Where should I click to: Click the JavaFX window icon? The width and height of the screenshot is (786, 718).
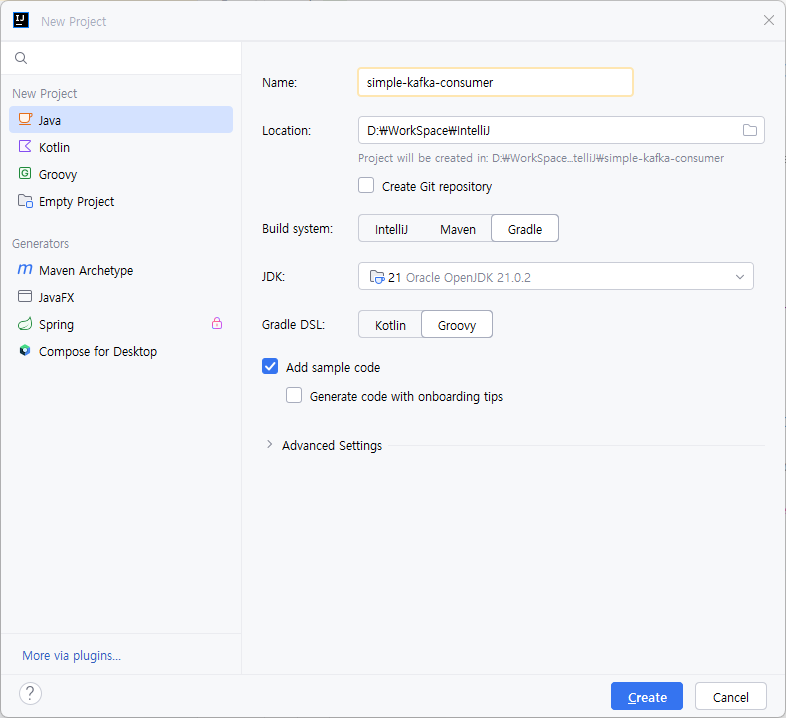(25, 296)
